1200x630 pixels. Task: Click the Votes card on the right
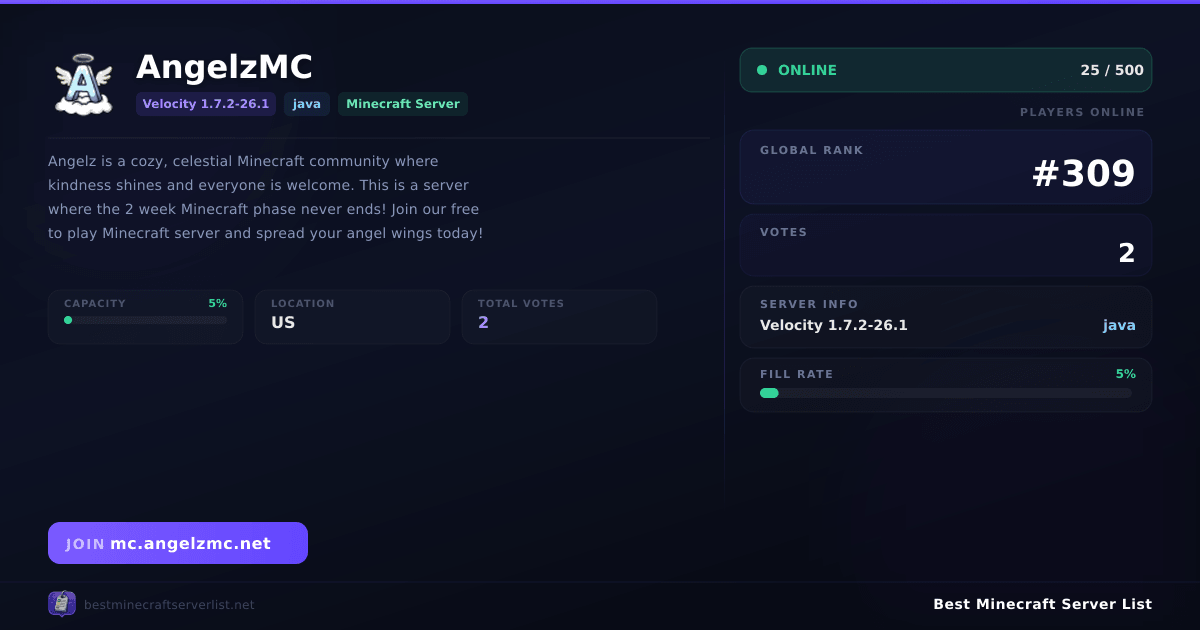click(x=946, y=245)
